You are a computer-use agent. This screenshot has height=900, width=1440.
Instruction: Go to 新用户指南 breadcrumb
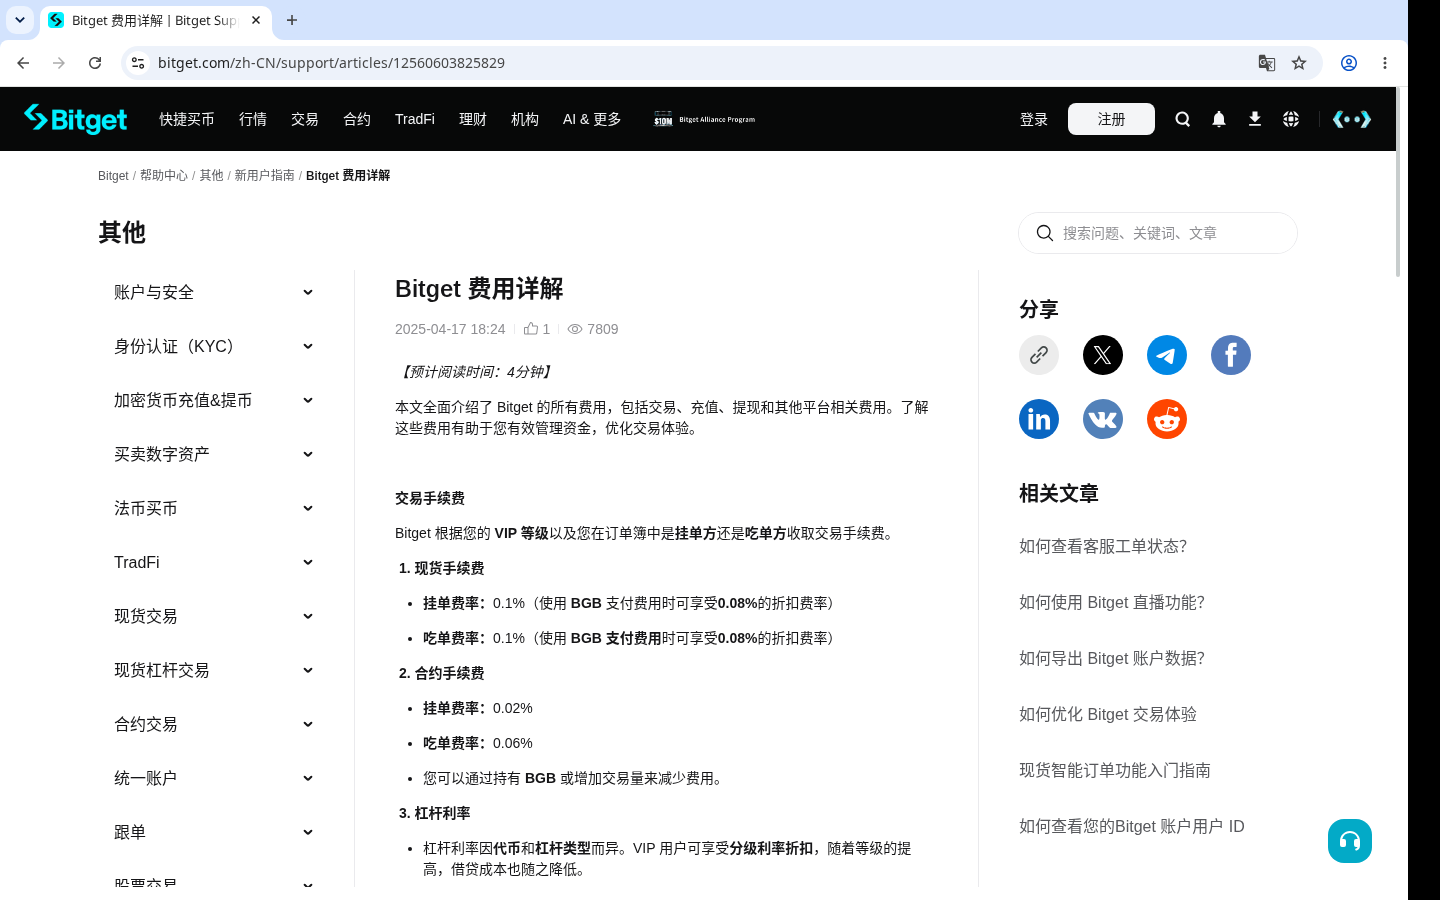(265, 175)
